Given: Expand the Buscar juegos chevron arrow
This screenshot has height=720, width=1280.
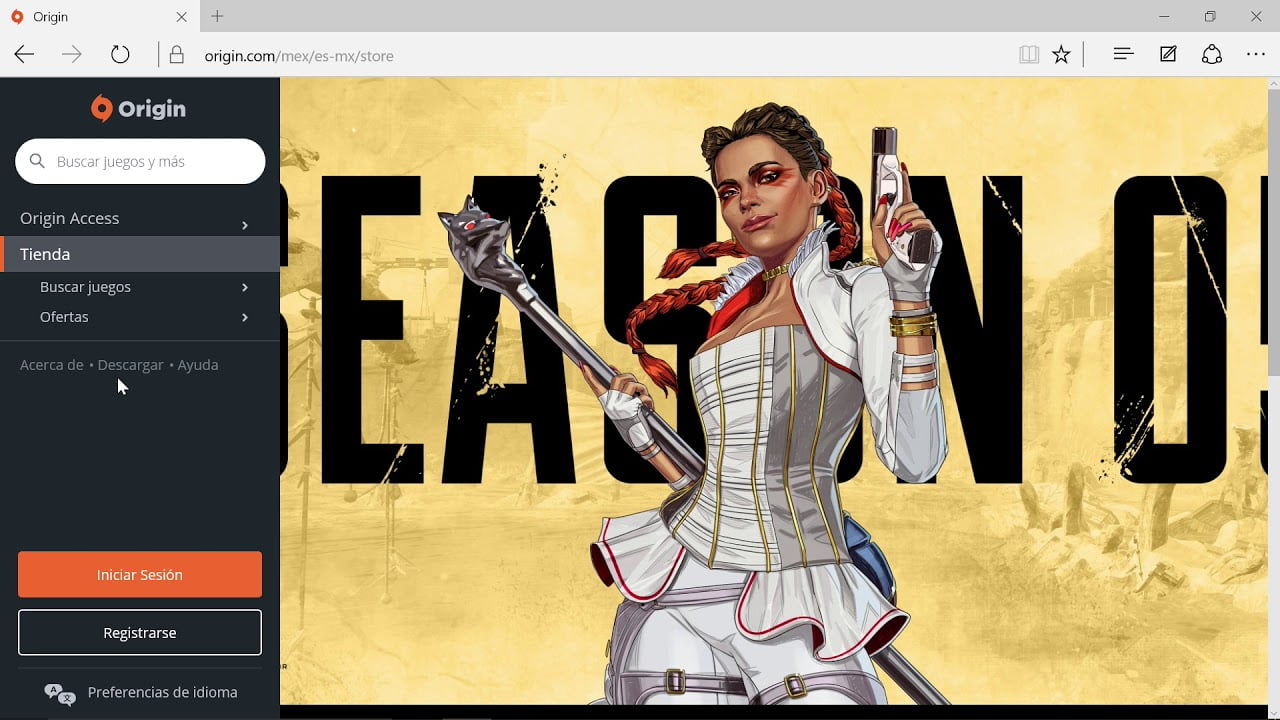Looking at the screenshot, I should [x=245, y=288].
